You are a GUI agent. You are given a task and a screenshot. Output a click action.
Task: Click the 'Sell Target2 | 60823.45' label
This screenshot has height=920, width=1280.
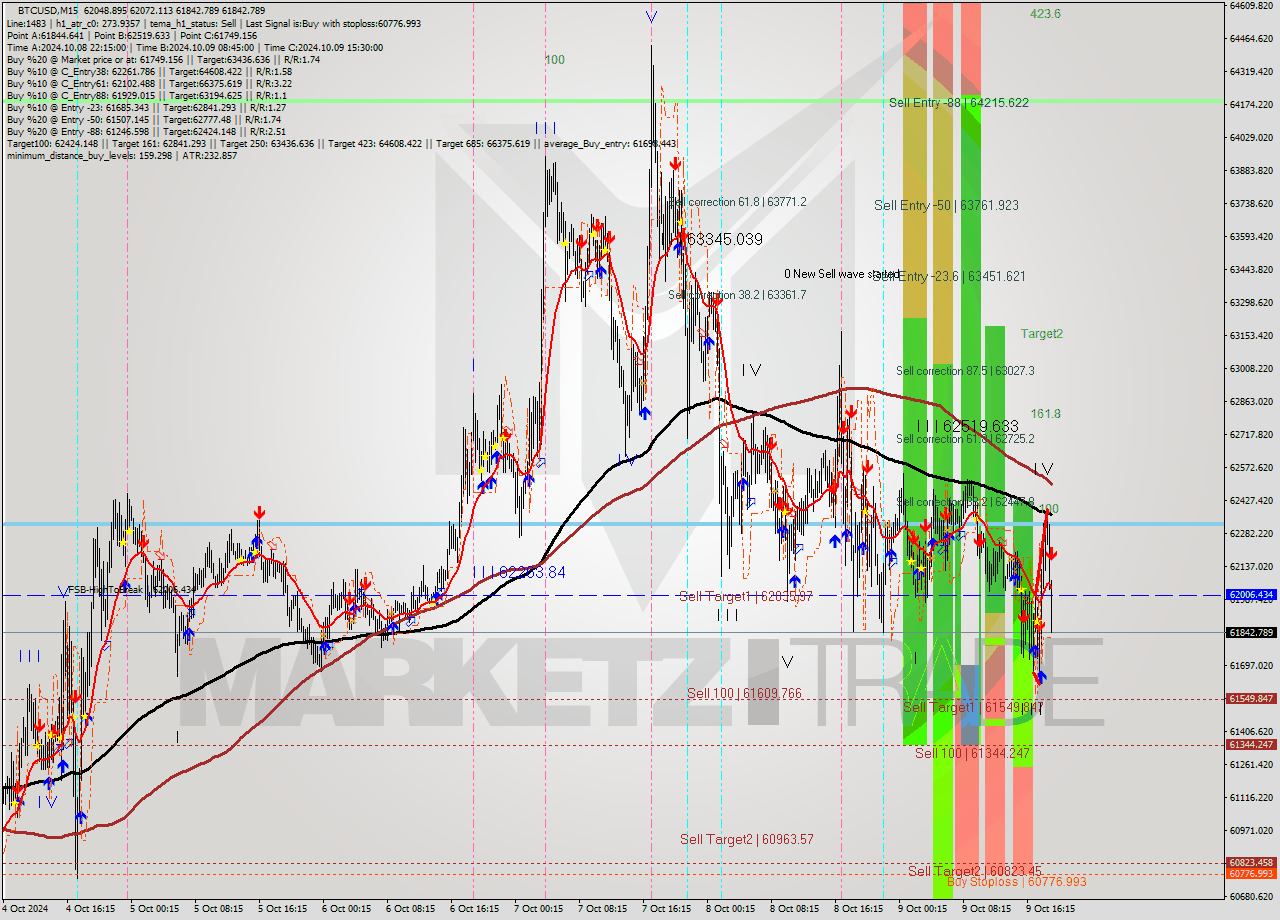975,871
